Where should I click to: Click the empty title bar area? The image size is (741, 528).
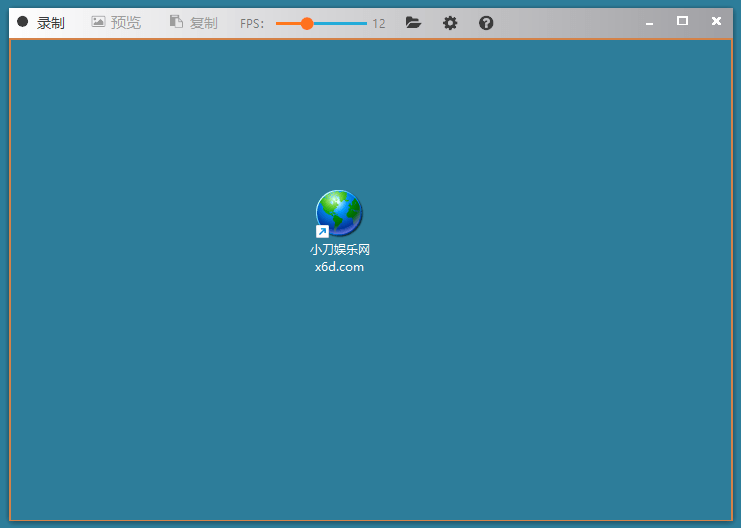pos(570,22)
